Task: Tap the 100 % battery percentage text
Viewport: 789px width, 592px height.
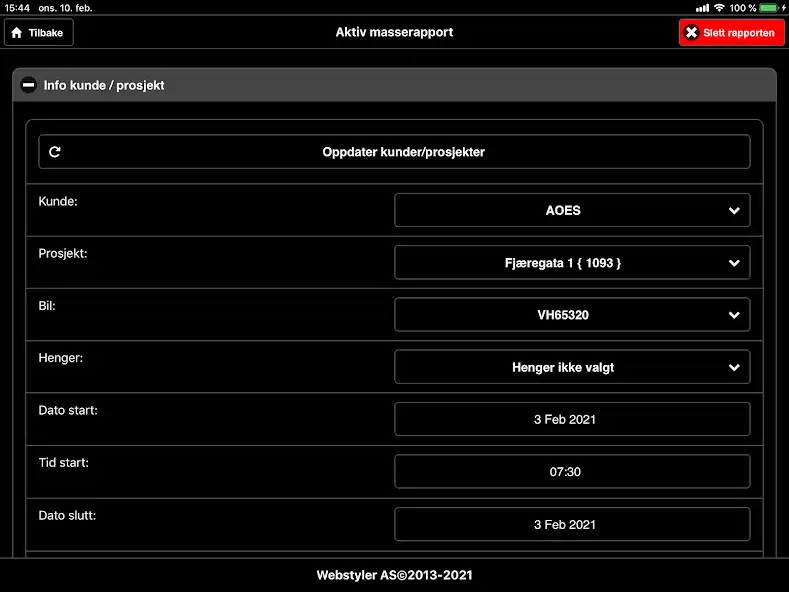Action: point(743,8)
